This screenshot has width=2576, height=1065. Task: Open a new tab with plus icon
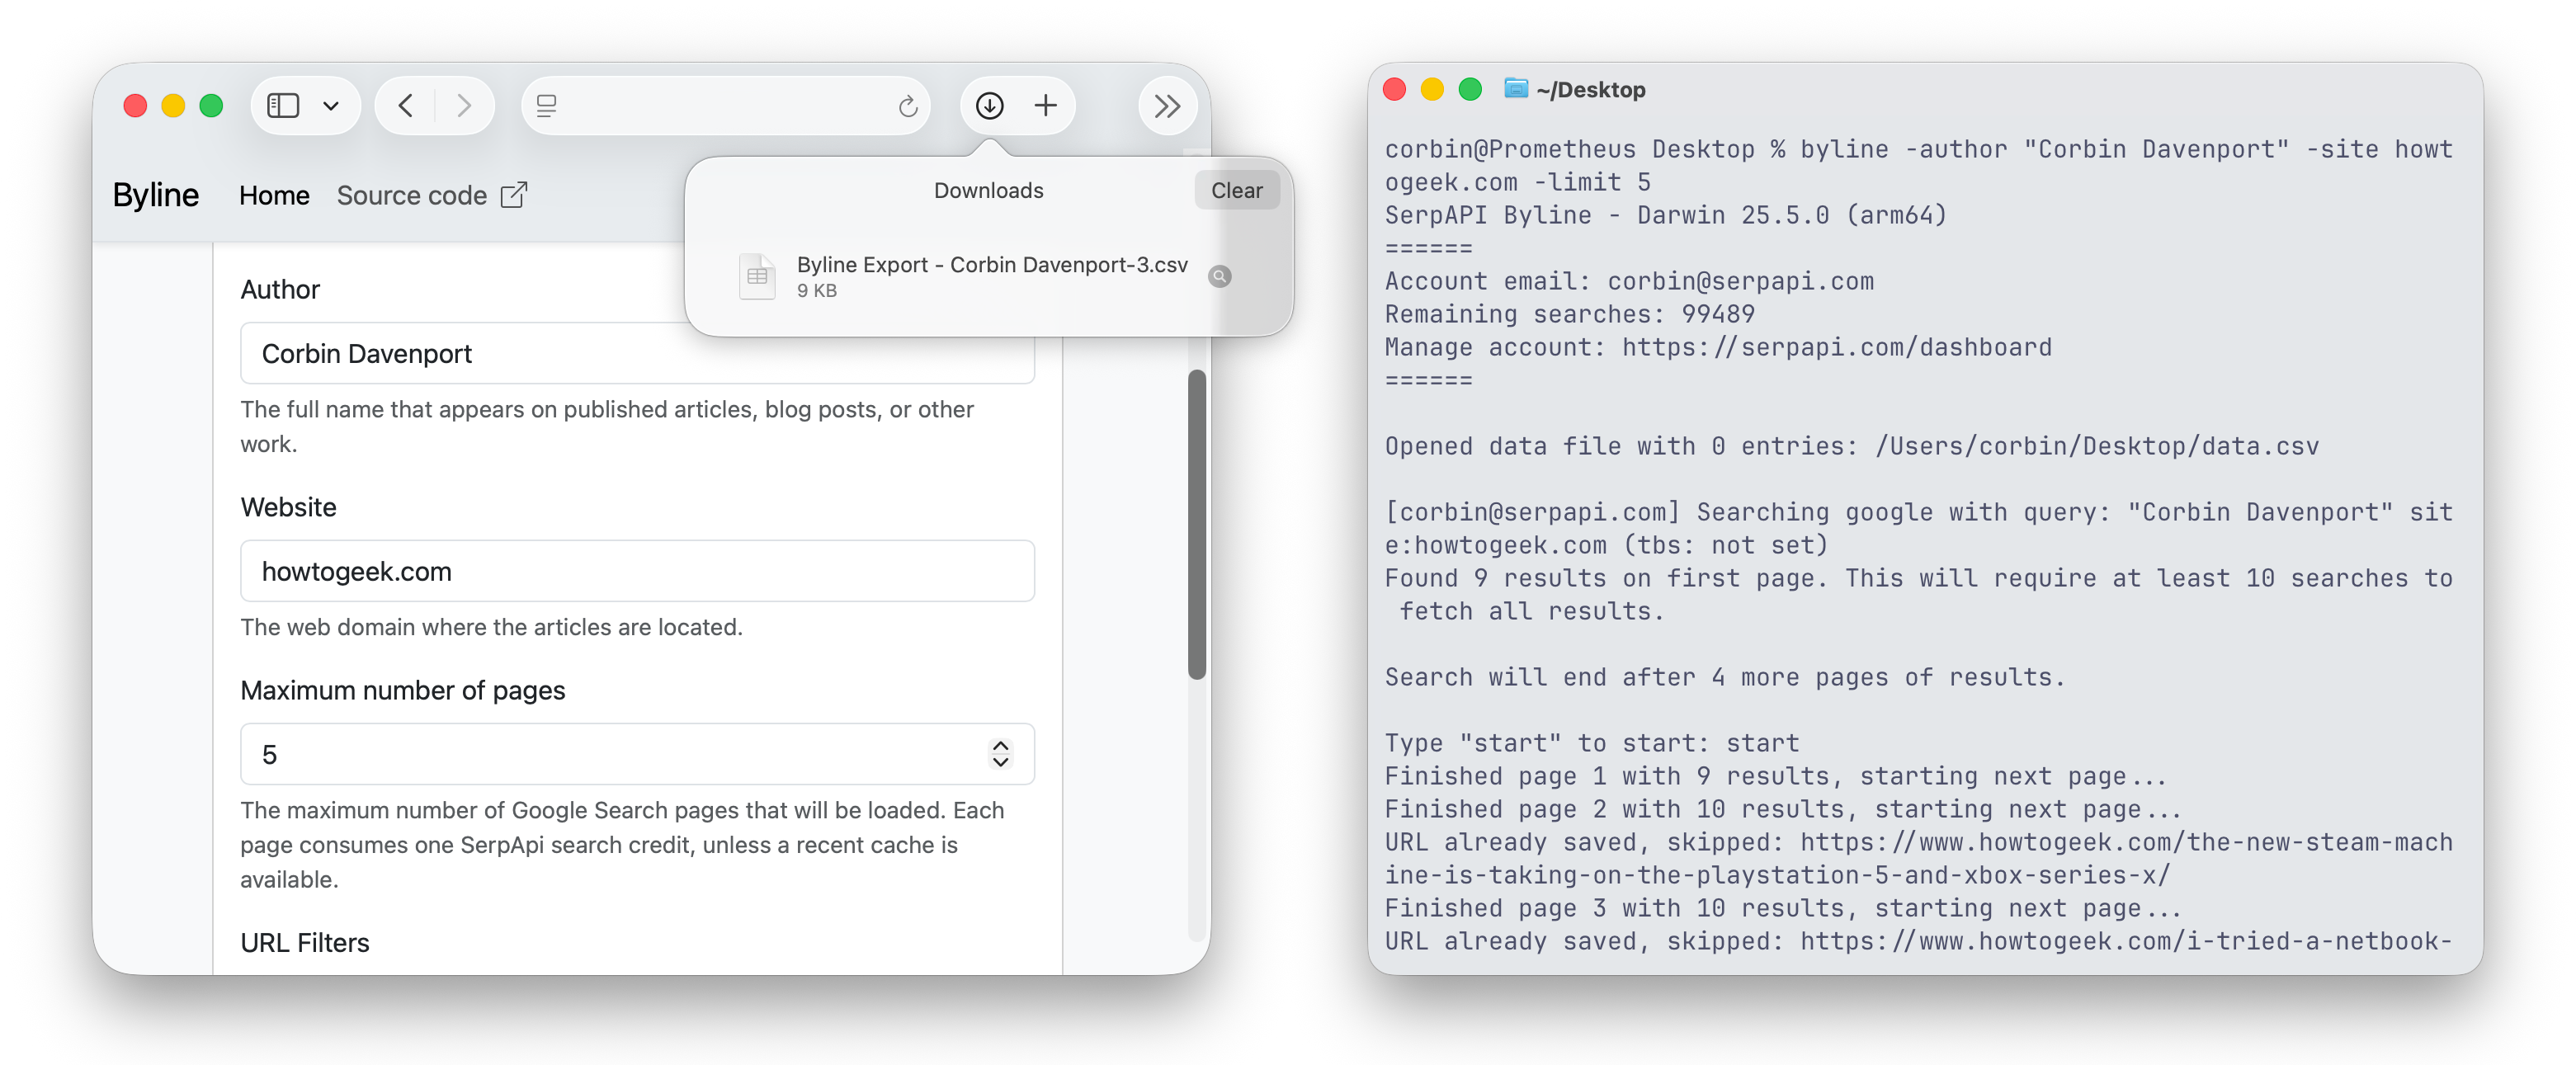tap(1045, 105)
